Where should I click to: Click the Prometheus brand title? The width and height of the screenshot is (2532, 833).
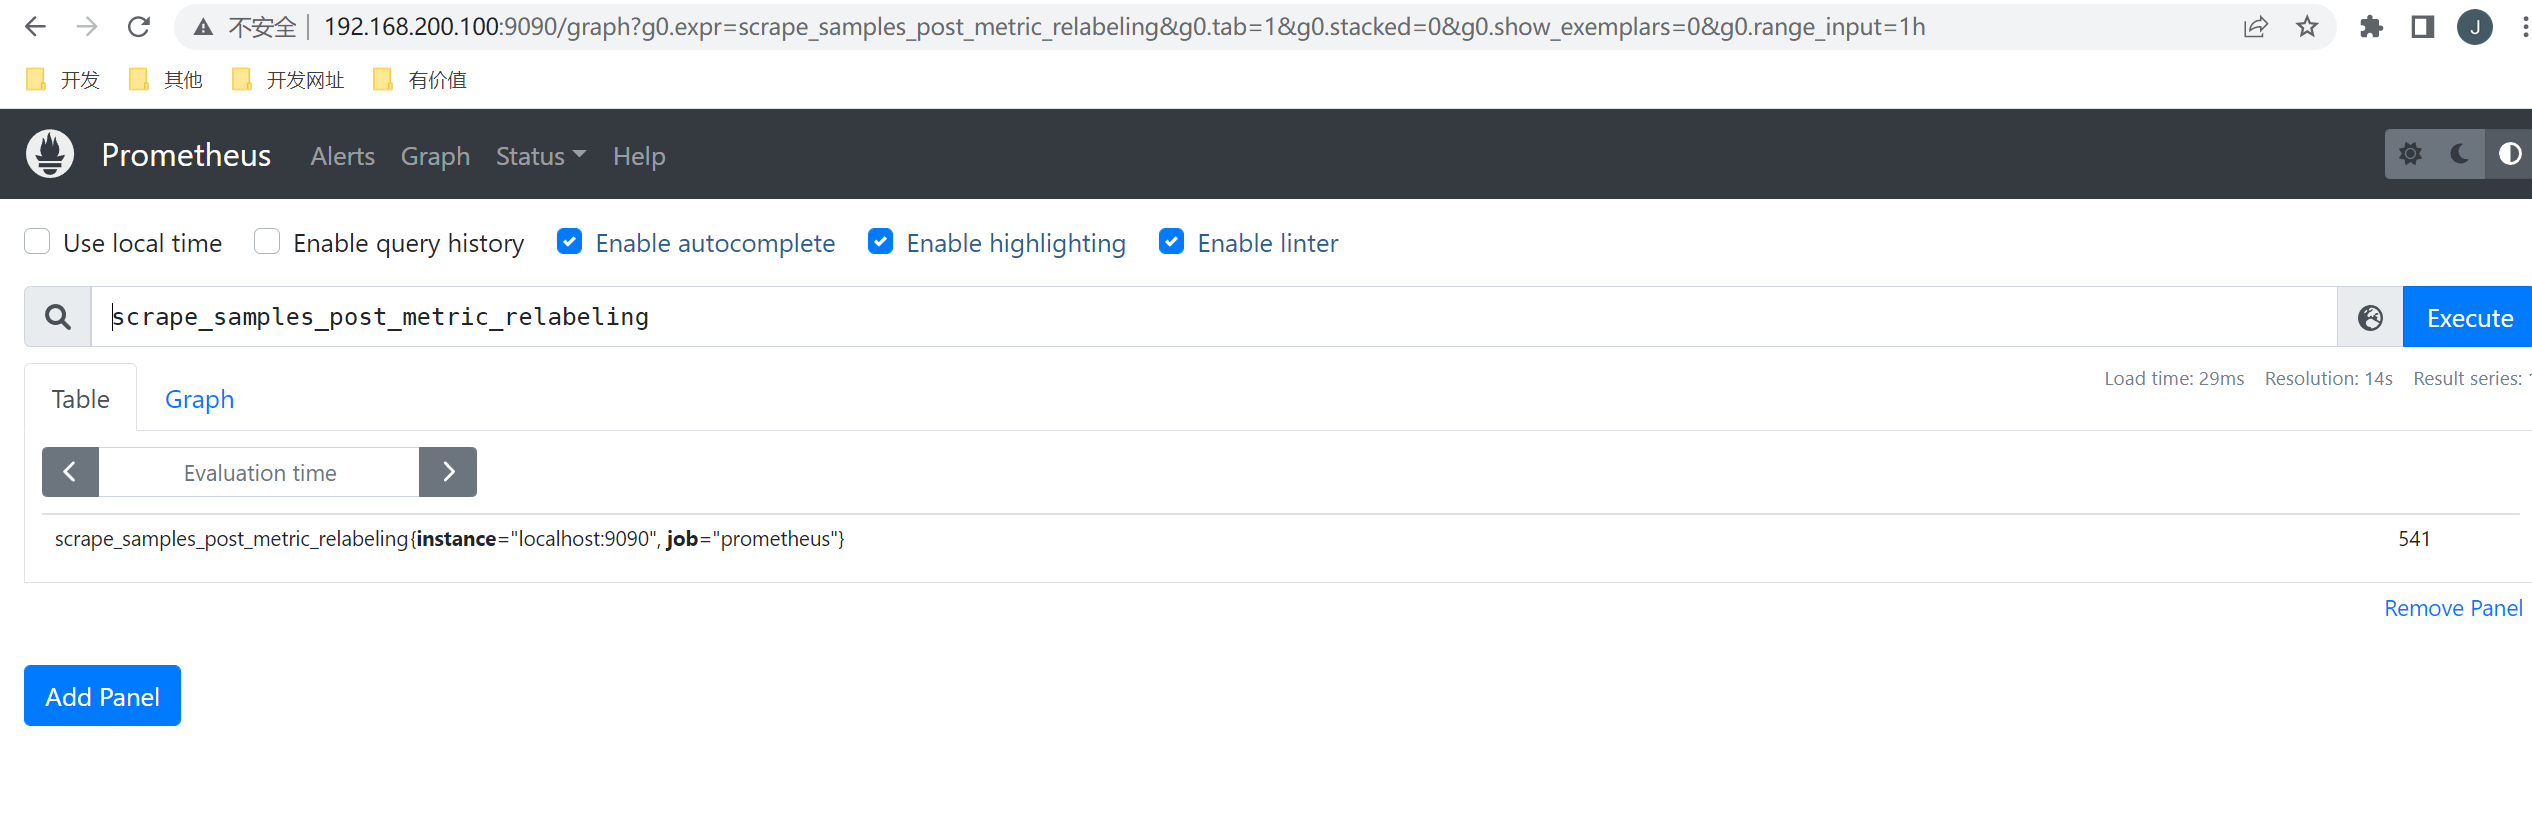186,155
